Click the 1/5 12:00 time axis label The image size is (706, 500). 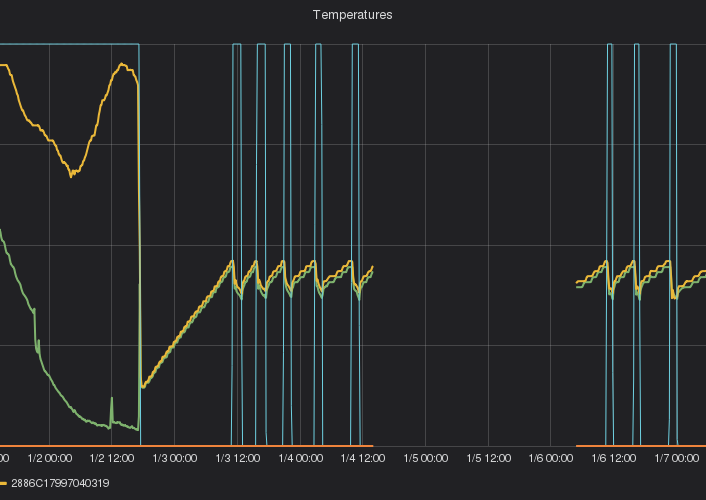[489, 458]
